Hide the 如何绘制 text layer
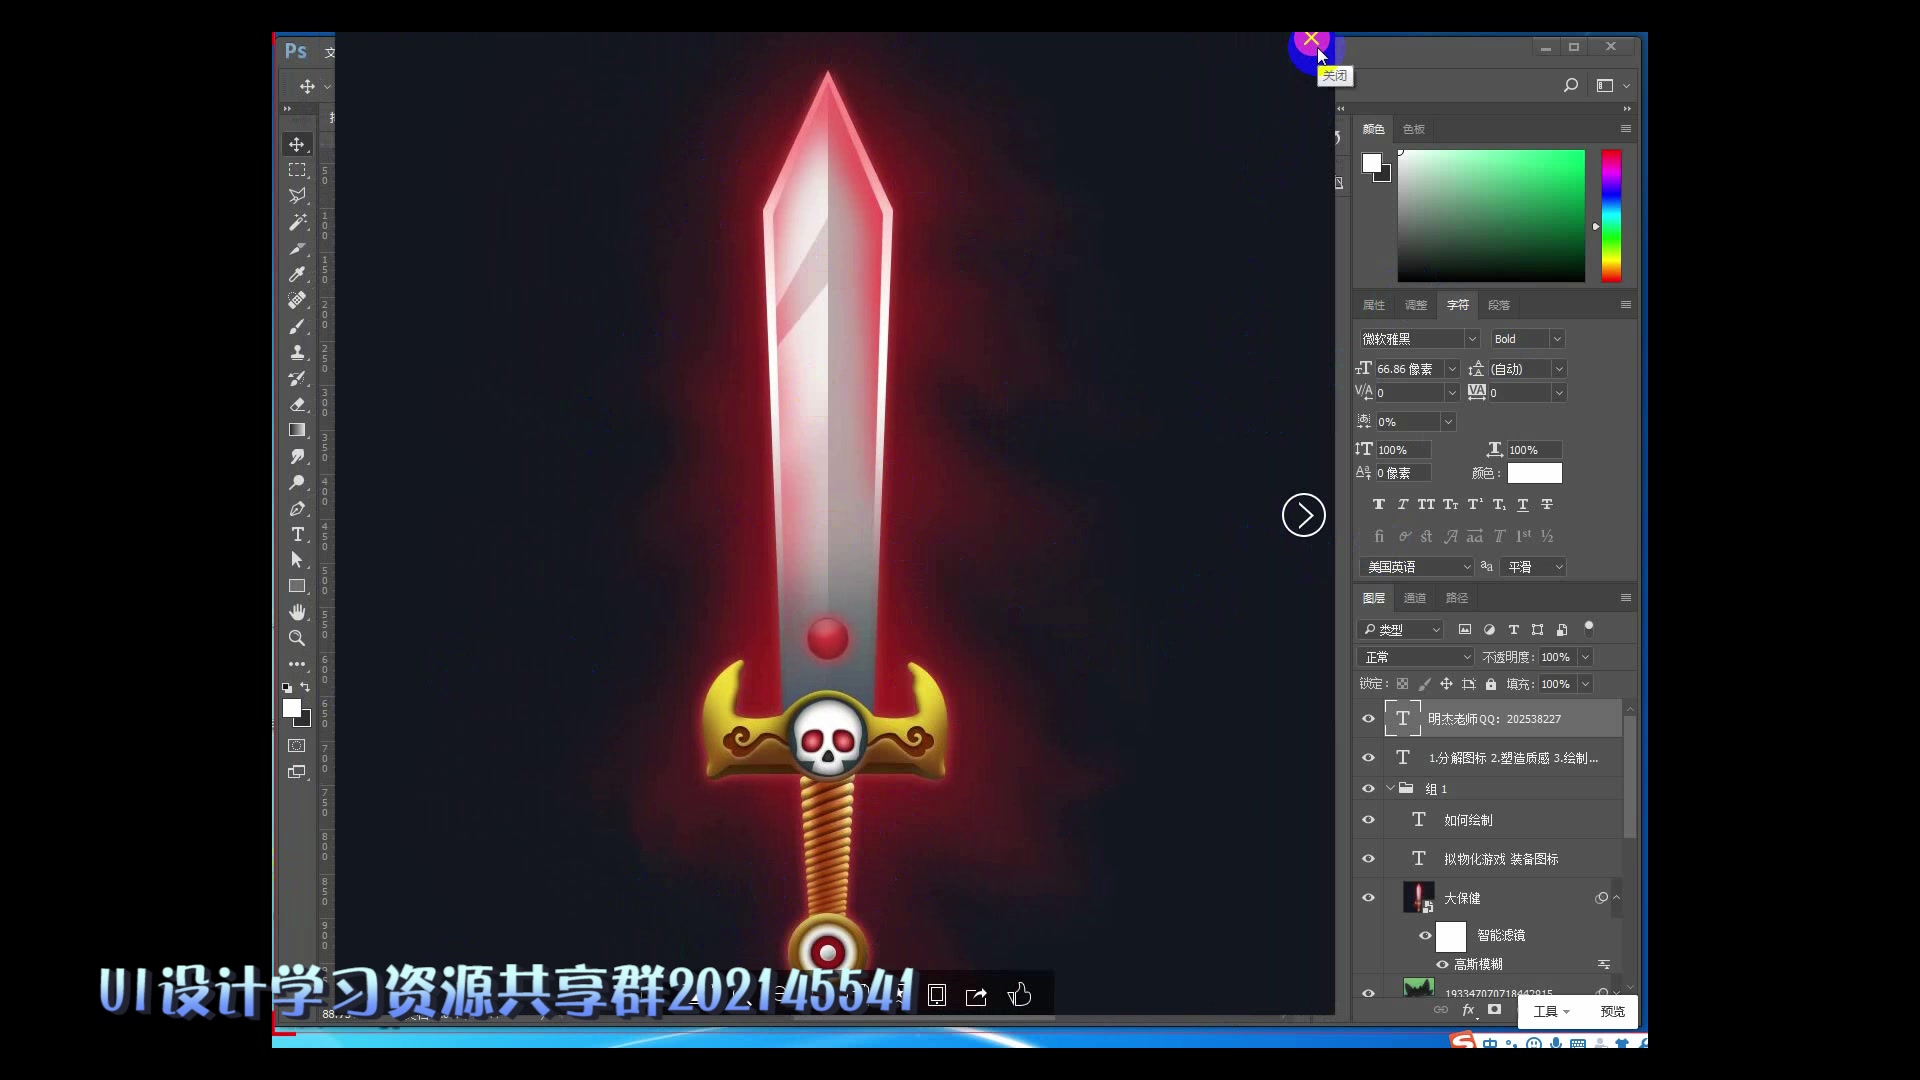 (x=1368, y=820)
